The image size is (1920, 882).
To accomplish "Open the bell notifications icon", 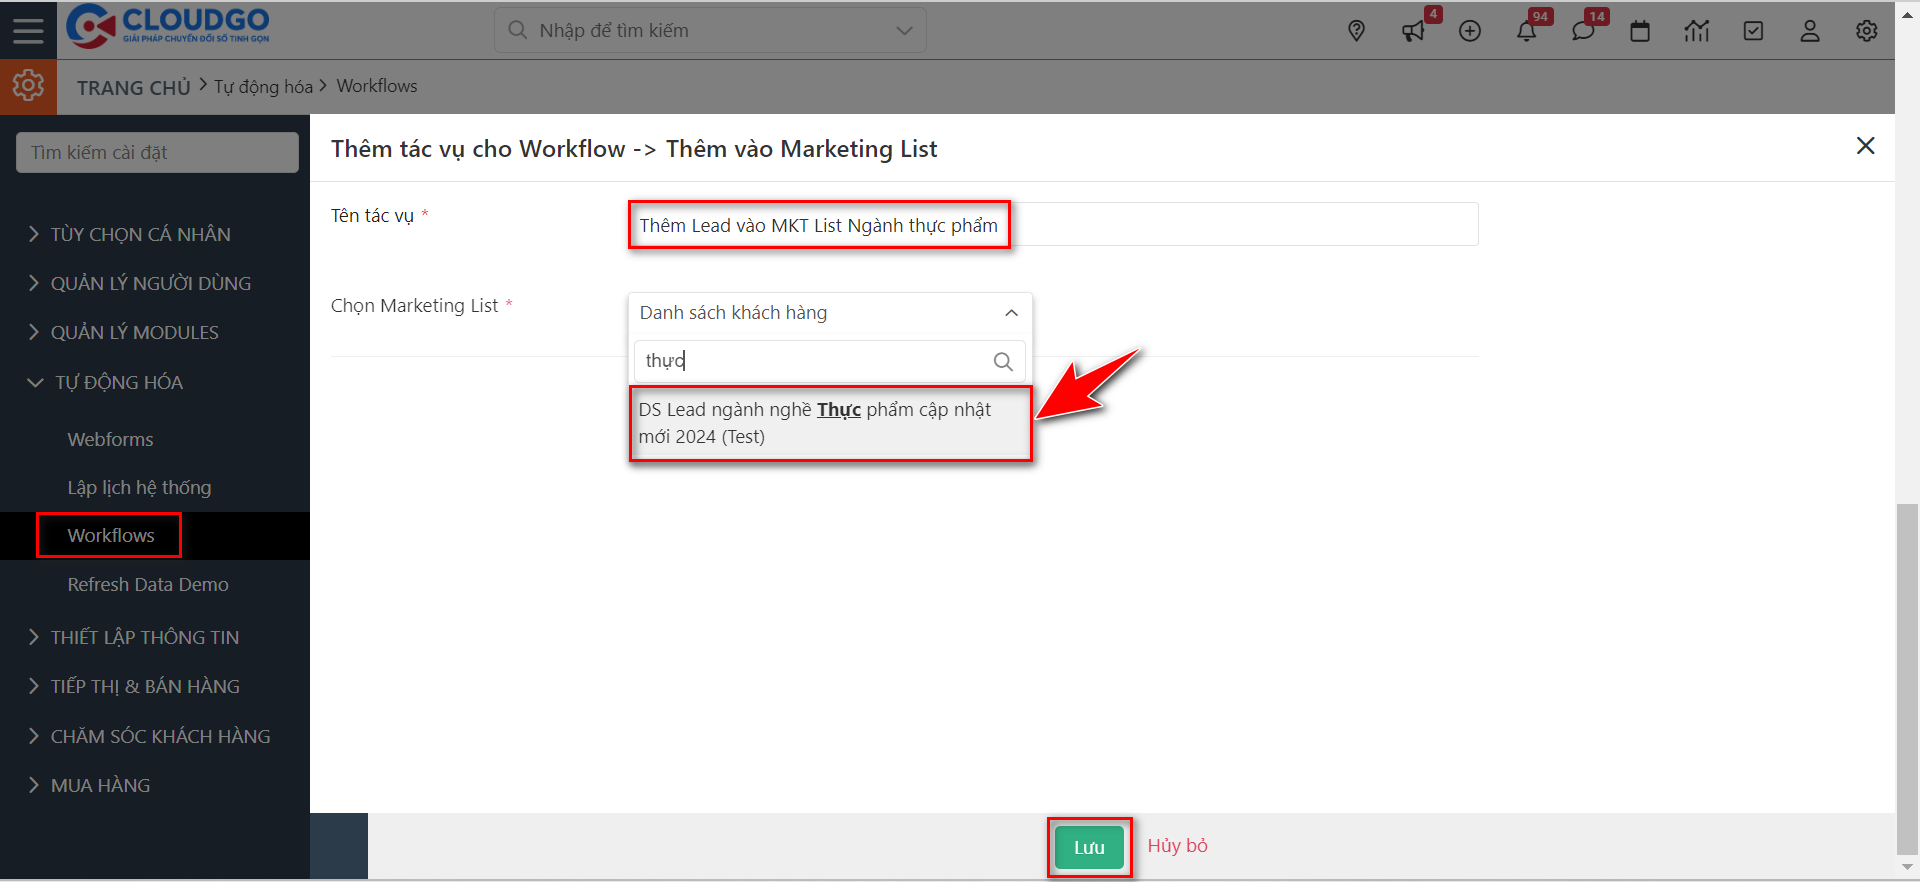I will [1526, 31].
